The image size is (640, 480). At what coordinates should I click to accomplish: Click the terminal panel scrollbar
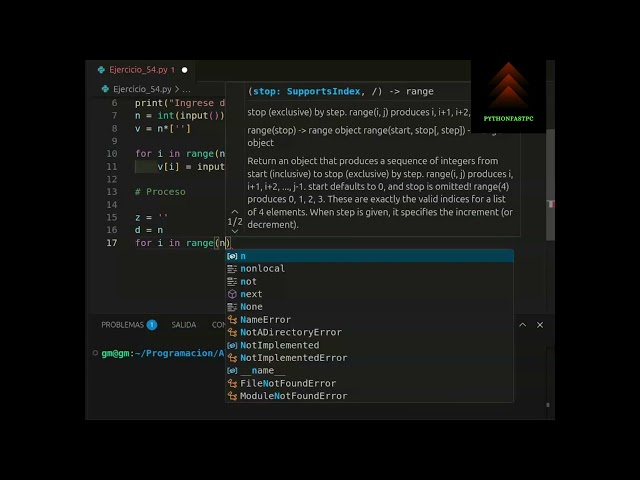(x=548, y=405)
